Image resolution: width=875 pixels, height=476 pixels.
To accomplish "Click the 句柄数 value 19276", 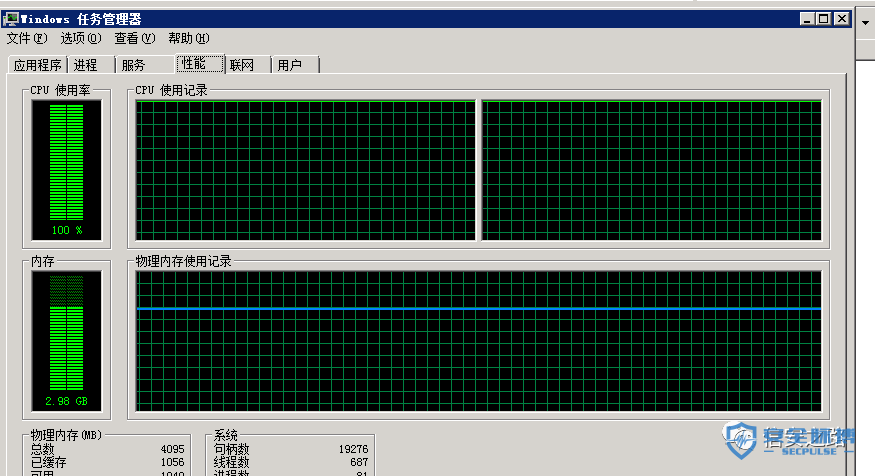I will (x=353, y=449).
